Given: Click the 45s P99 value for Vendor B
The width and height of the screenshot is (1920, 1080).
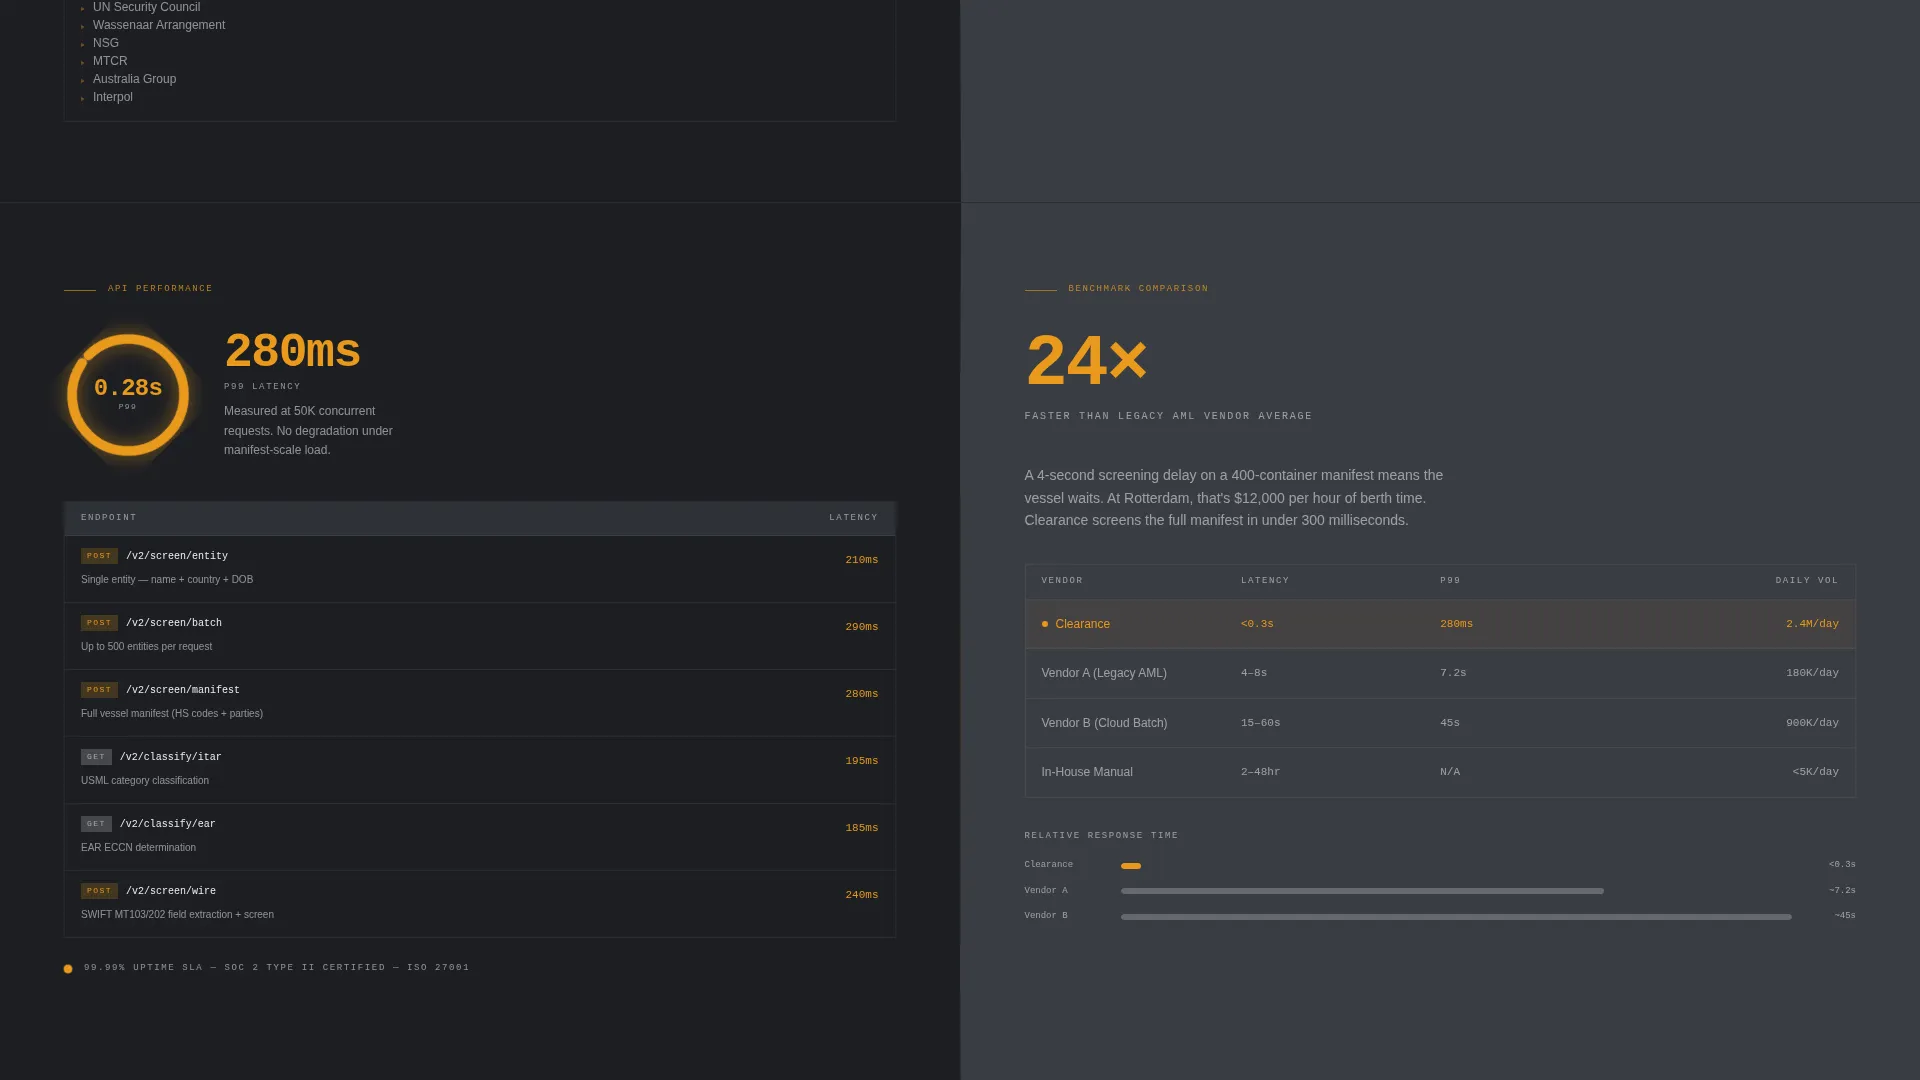Looking at the screenshot, I should [1450, 723].
